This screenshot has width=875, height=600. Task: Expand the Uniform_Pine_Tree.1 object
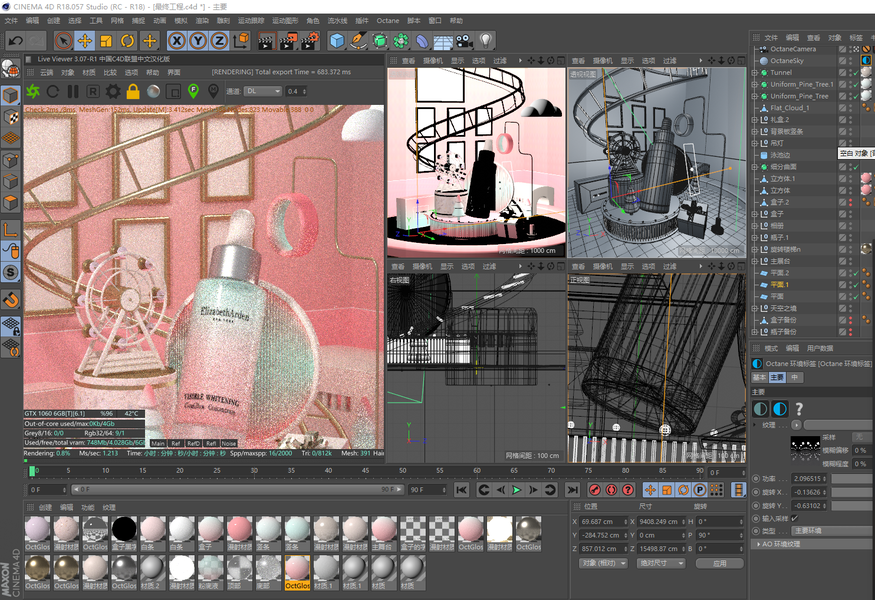(754, 84)
